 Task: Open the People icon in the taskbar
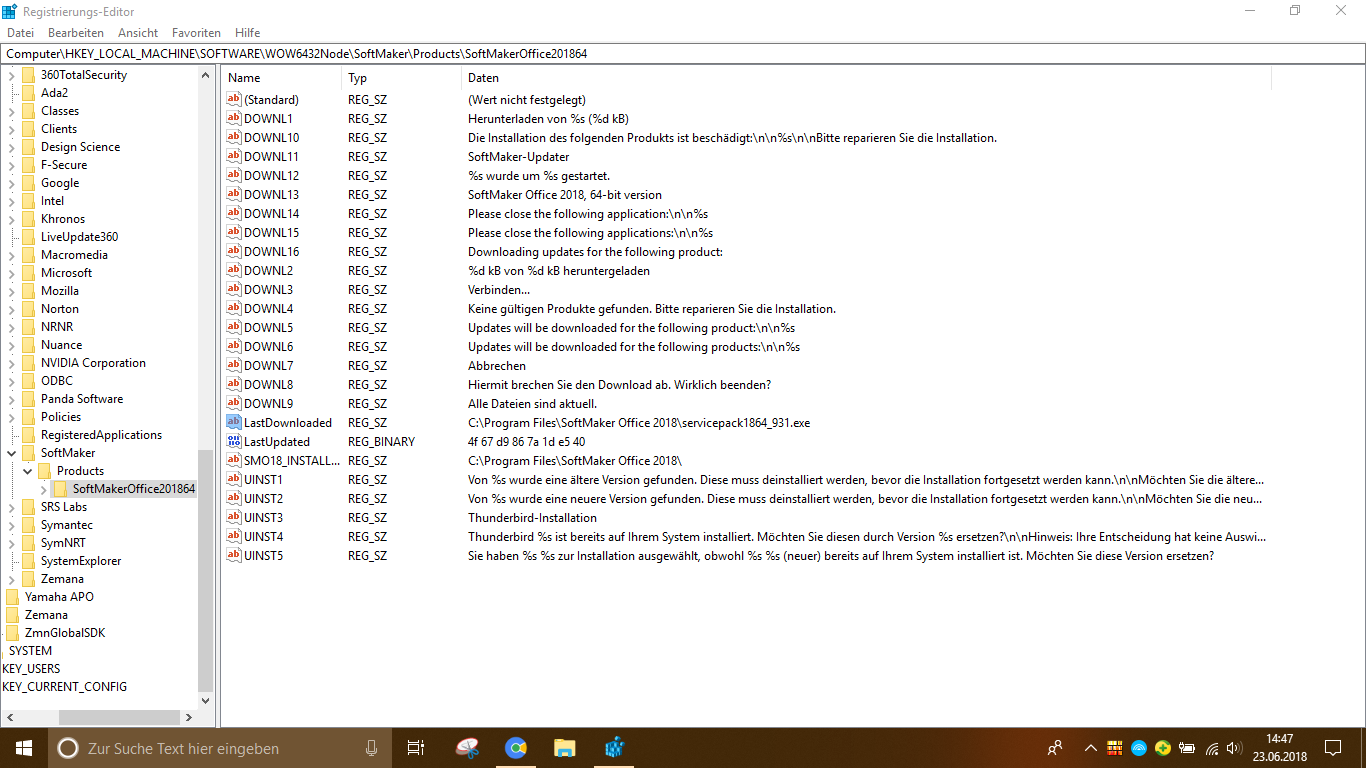coord(1055,748)
